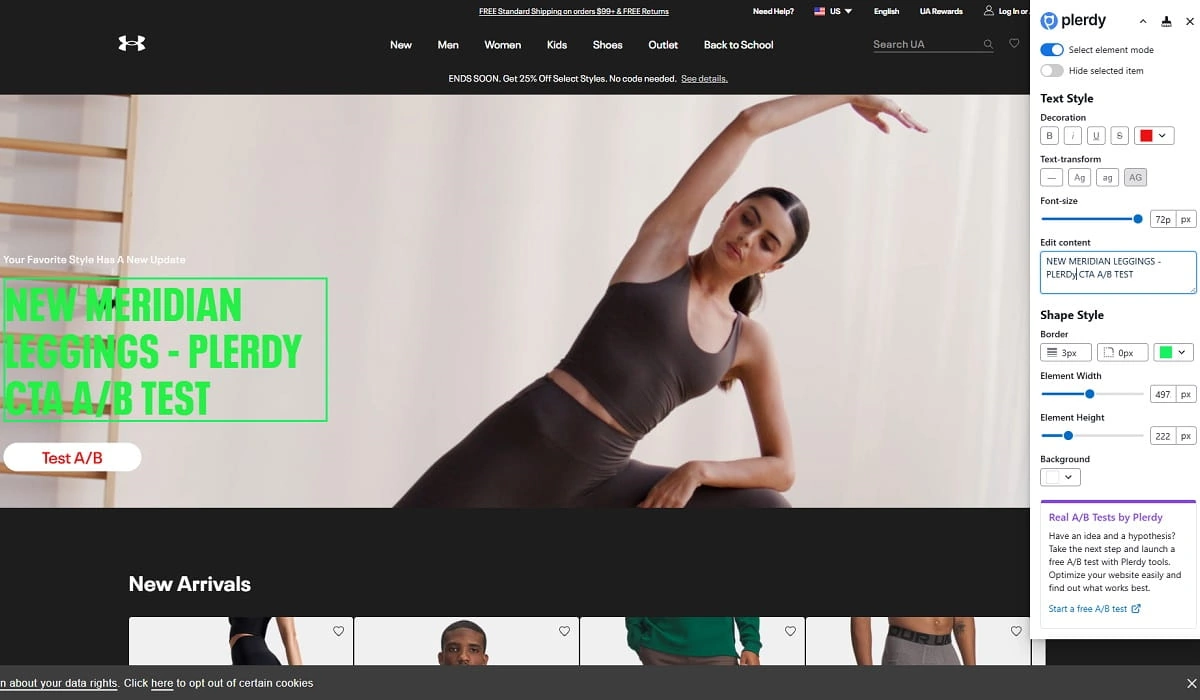Click the Log In user icon

989,11
